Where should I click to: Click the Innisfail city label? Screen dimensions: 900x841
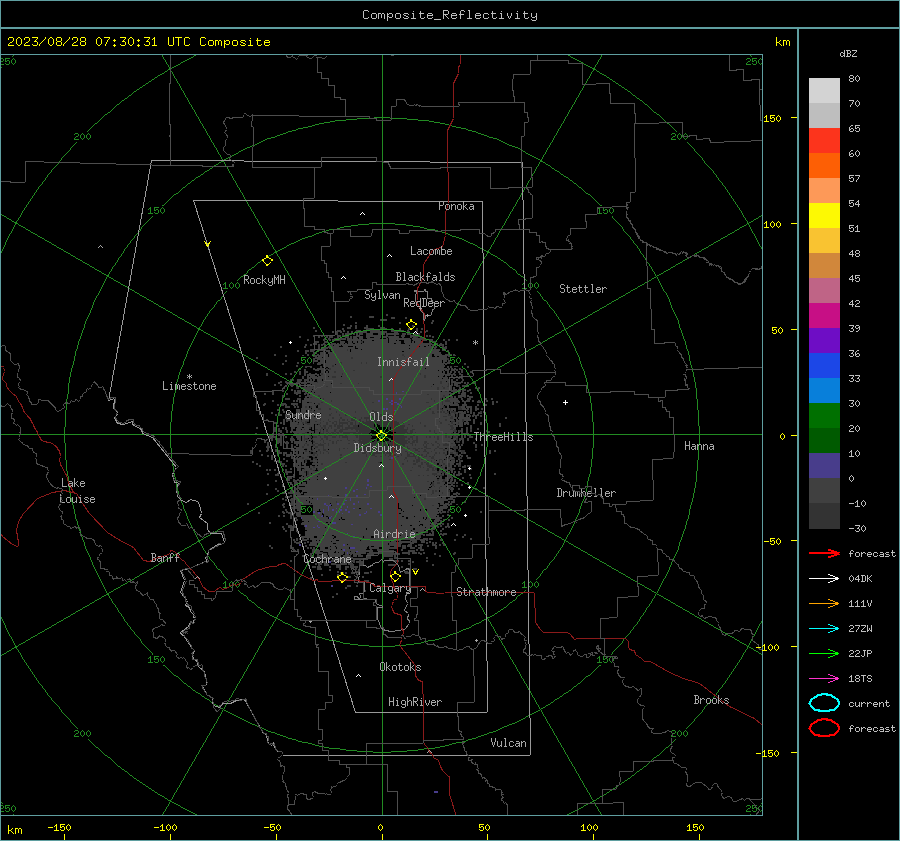pyautogui.click(x=403, y=362)
